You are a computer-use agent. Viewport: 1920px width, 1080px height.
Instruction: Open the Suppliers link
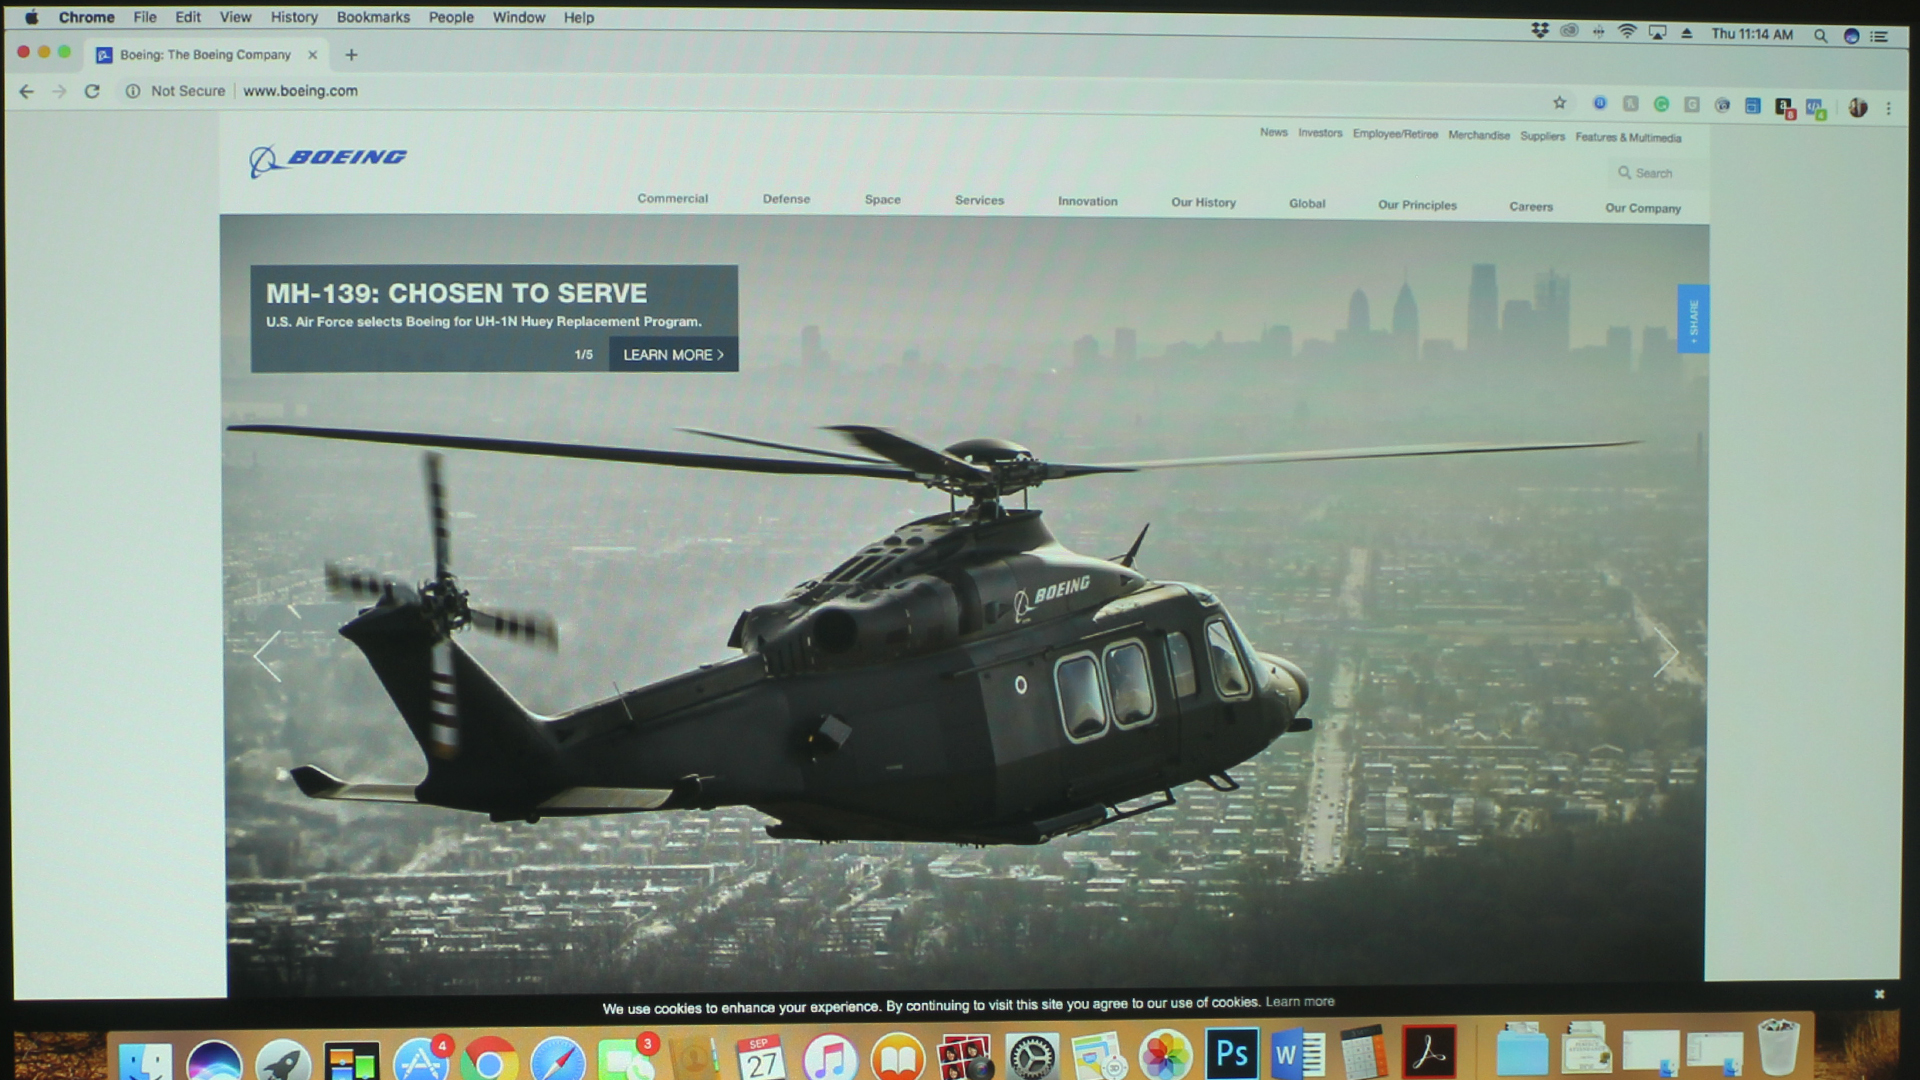[x=1542, y=136]
